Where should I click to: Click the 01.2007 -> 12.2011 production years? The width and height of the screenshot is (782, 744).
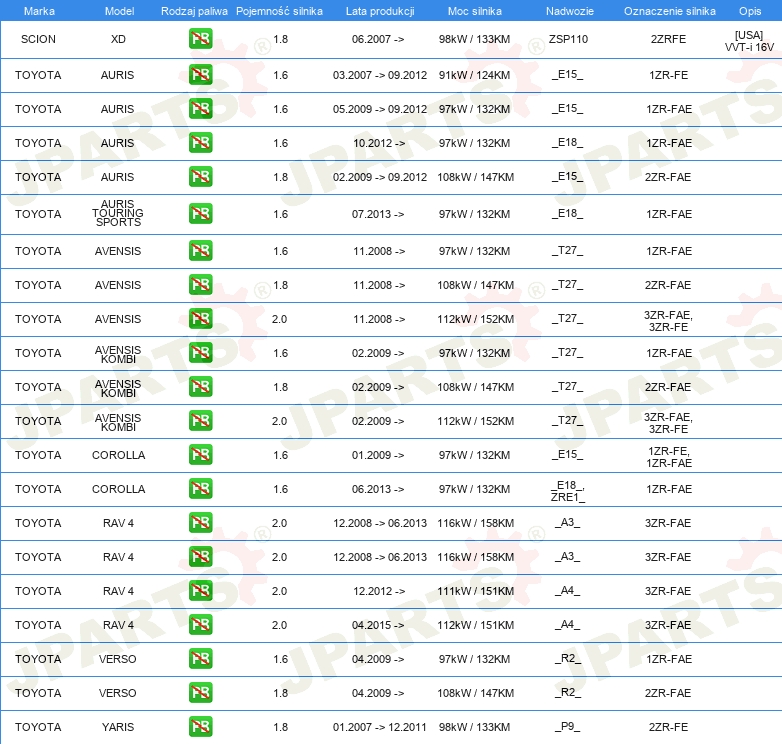pos(380,727)
